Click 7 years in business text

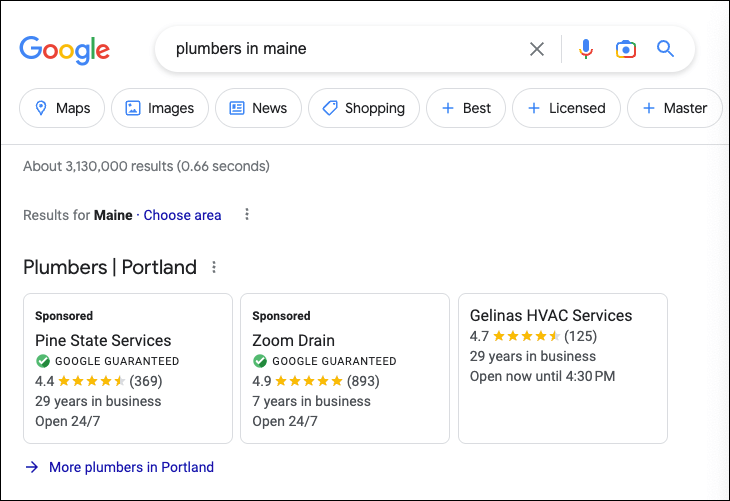tap(311, 401)
